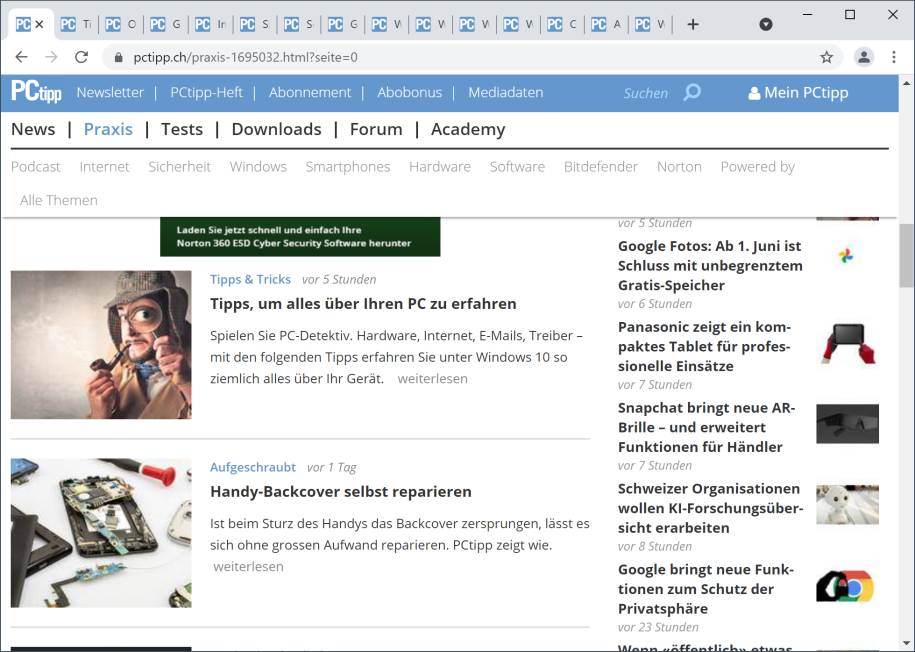Click the address bar URL
The image size is (915, 652).
click(245, 57)
